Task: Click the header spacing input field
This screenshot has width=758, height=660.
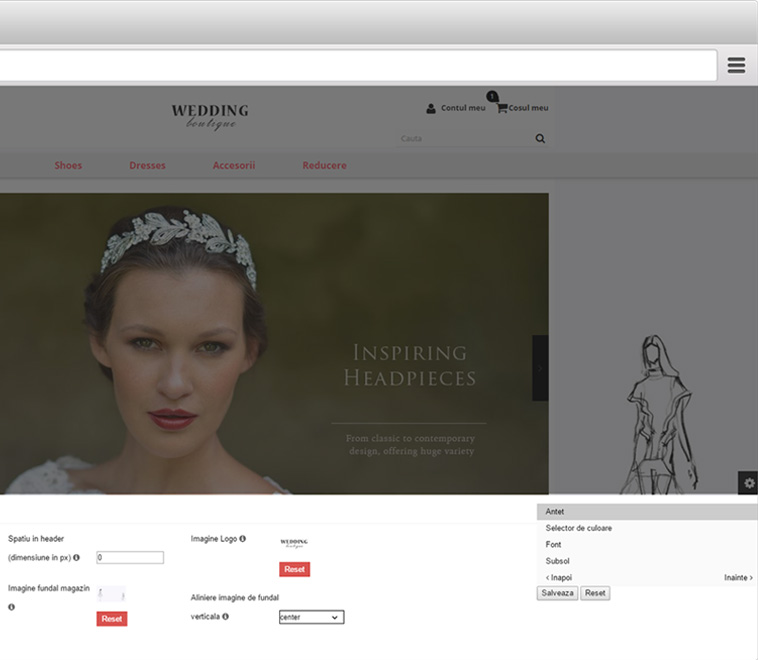Action: tap(130, 558)
